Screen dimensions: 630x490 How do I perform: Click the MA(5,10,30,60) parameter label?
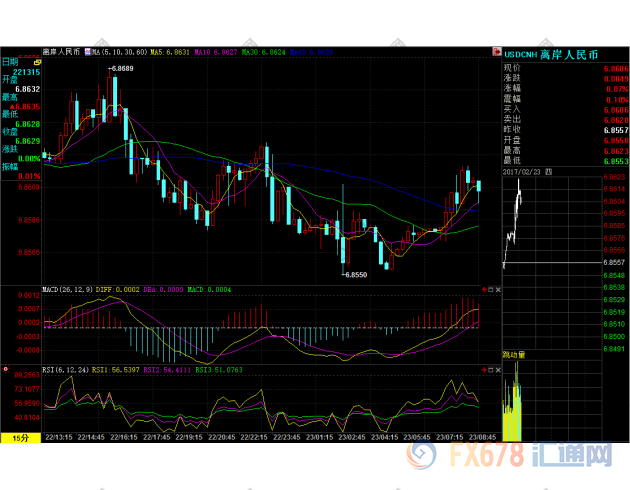point(120,50)
